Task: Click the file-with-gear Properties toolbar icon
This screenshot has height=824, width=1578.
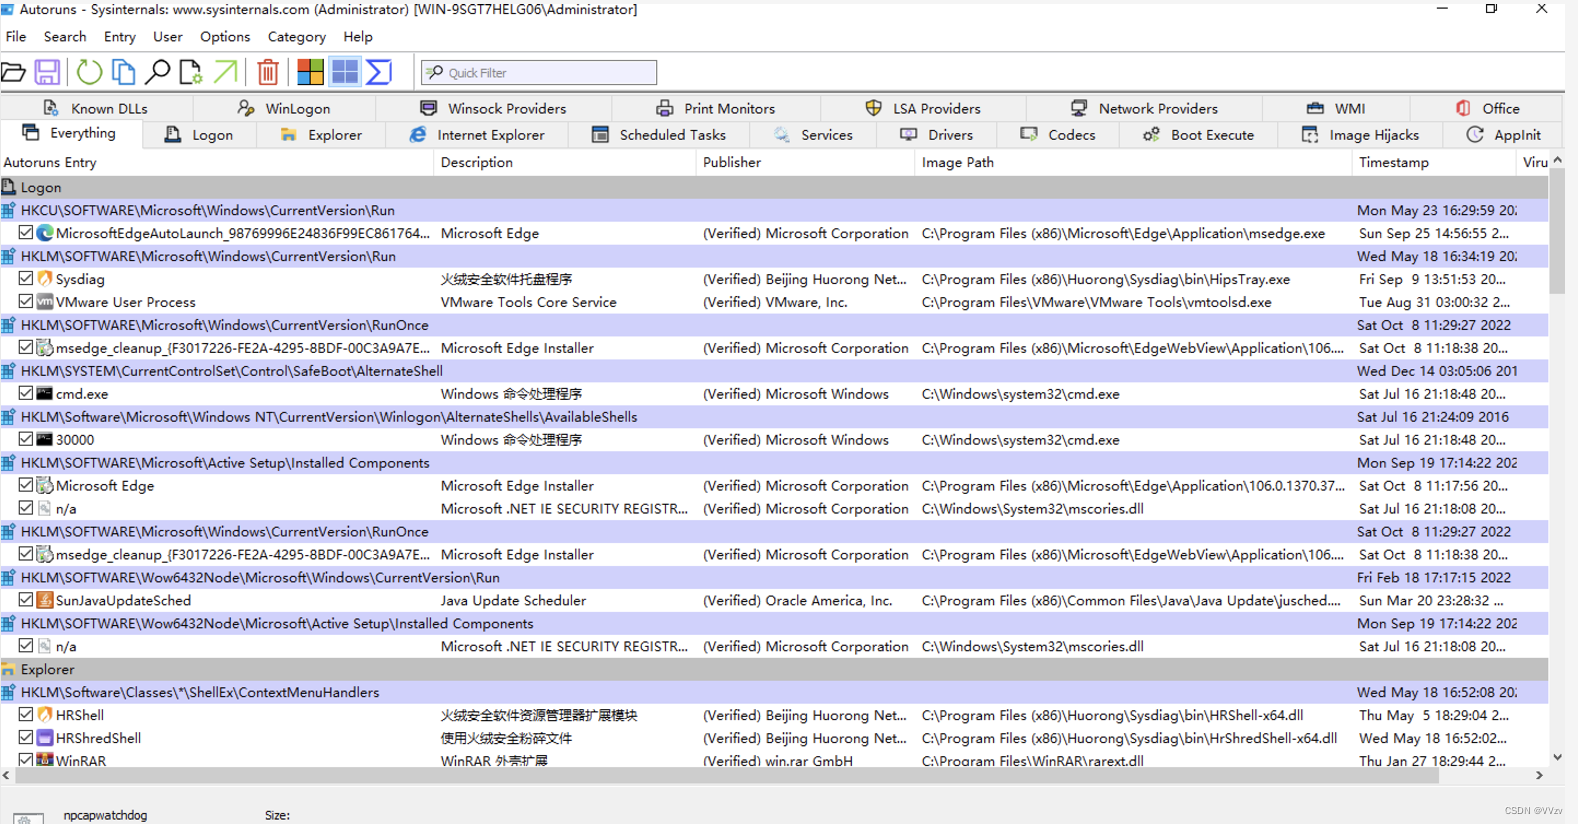Action: 190,72
